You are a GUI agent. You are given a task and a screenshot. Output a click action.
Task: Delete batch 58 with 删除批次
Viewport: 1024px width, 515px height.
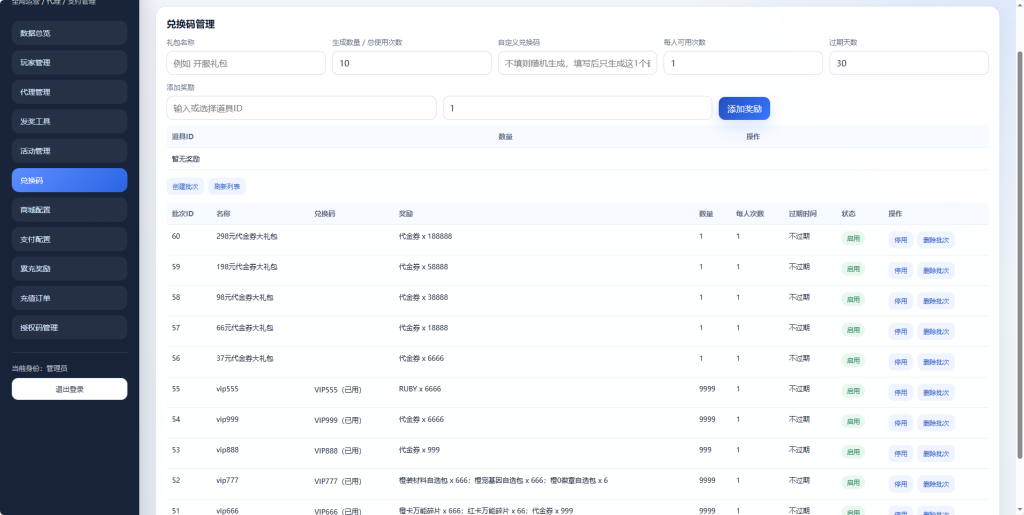936,301
